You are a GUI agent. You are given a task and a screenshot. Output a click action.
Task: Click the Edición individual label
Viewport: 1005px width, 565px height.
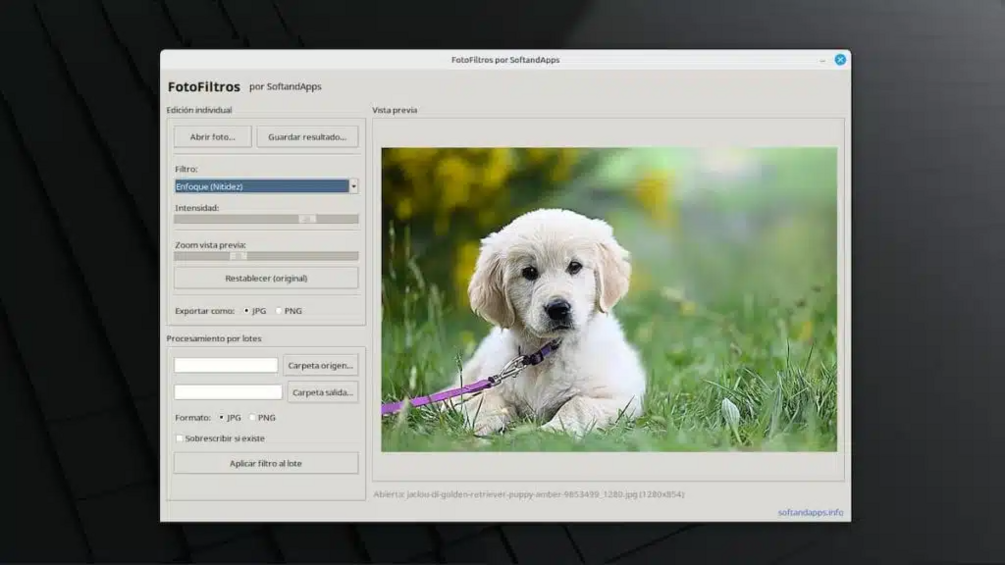point(199,110)
